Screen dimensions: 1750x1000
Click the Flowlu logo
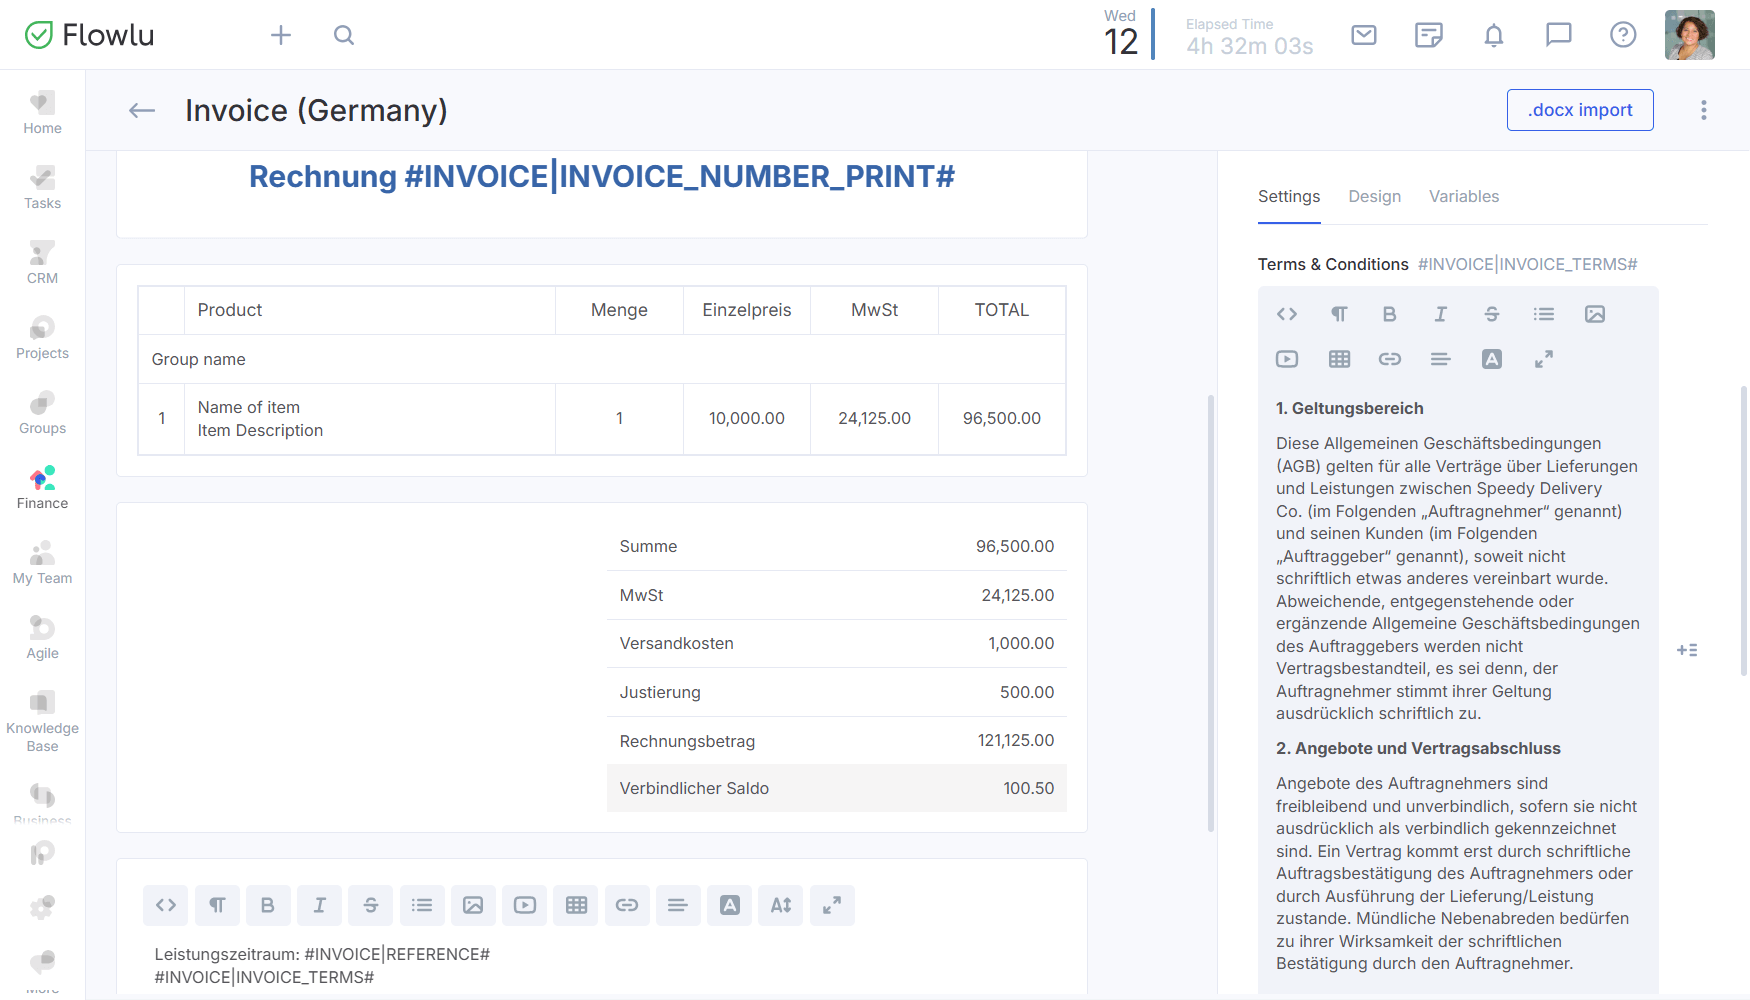pyautogui.click(x=89, y=35)
